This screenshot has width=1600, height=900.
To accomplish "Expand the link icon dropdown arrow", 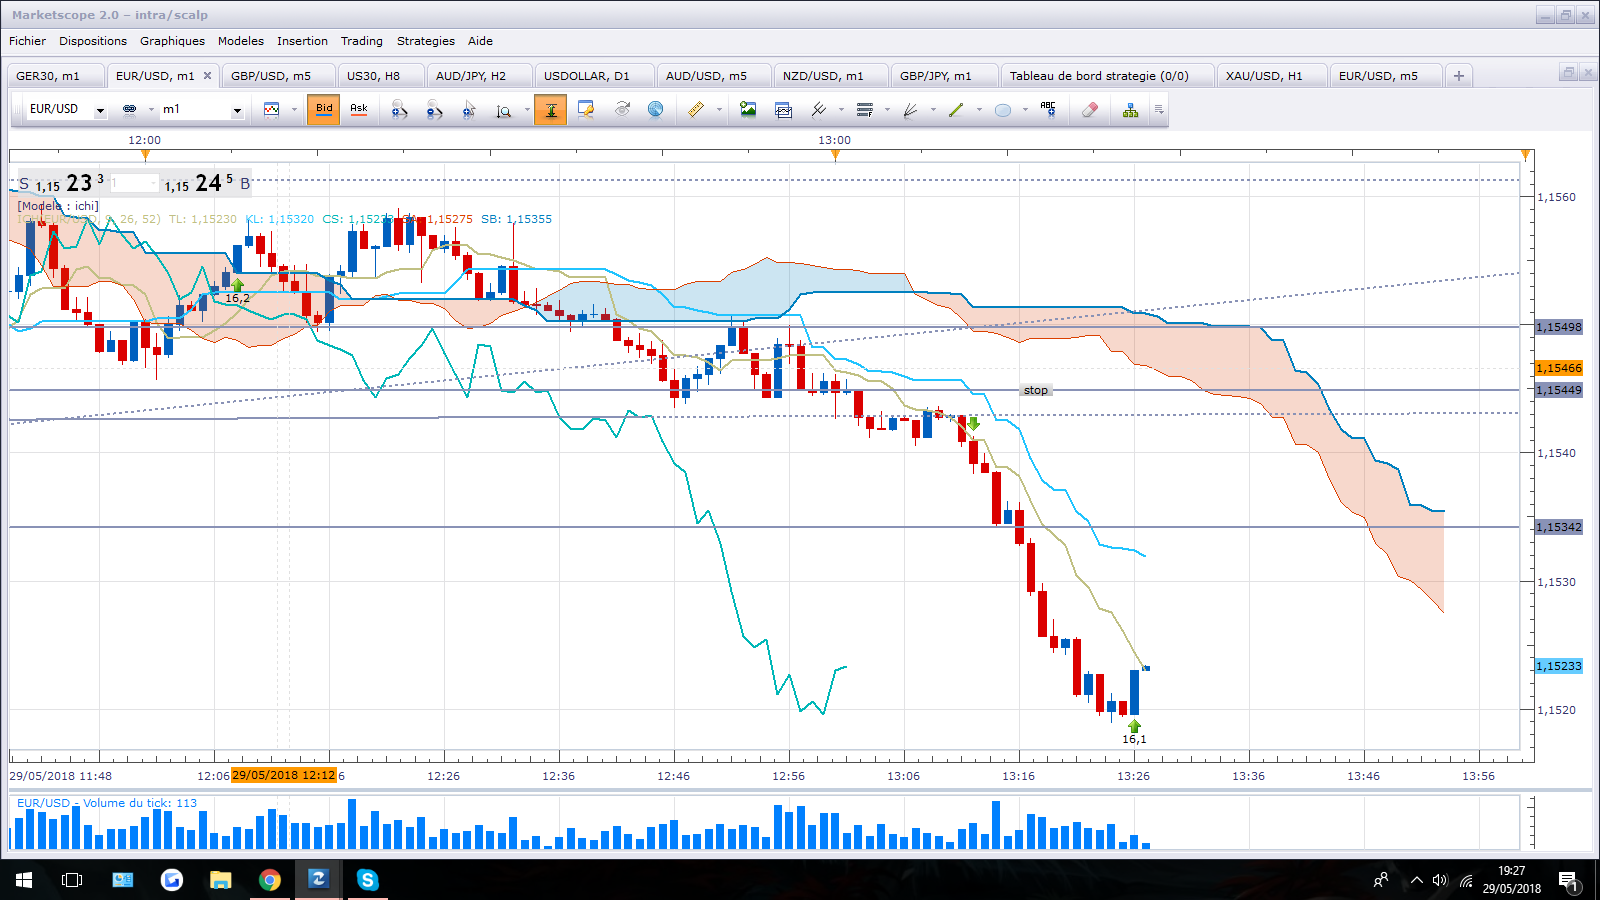I will [151, 110].
